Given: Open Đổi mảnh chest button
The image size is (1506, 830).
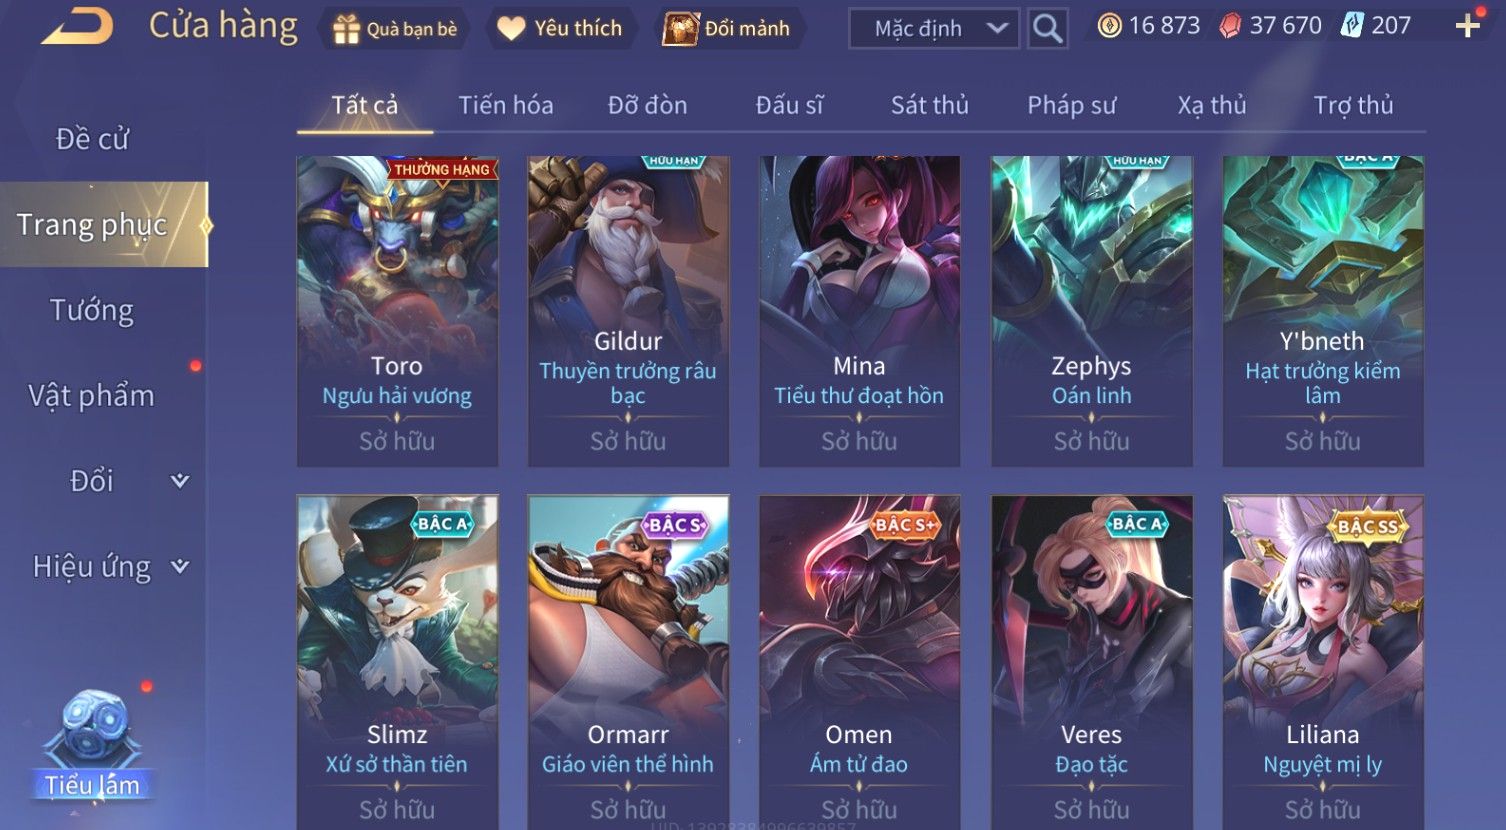Looking at the screenshot, I should point(728,29).
